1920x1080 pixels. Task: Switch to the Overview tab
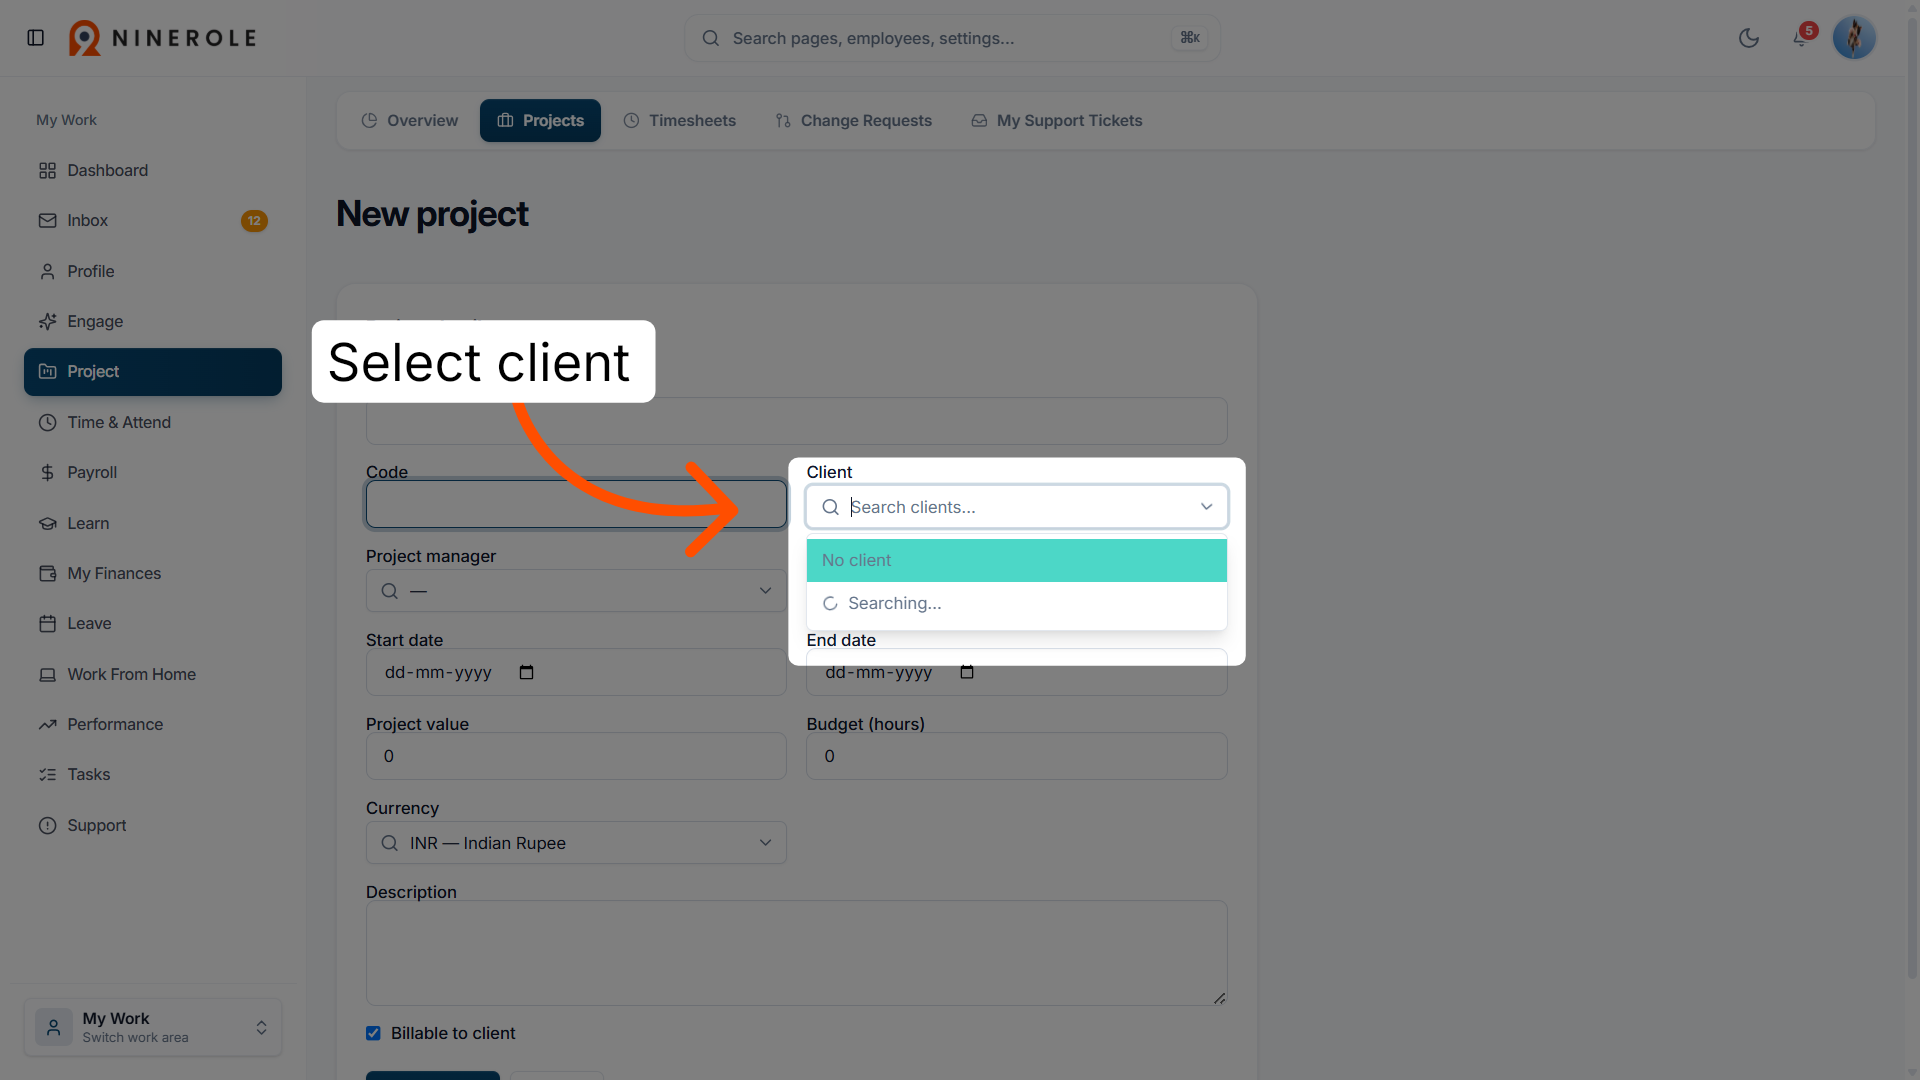coord(409,120)
